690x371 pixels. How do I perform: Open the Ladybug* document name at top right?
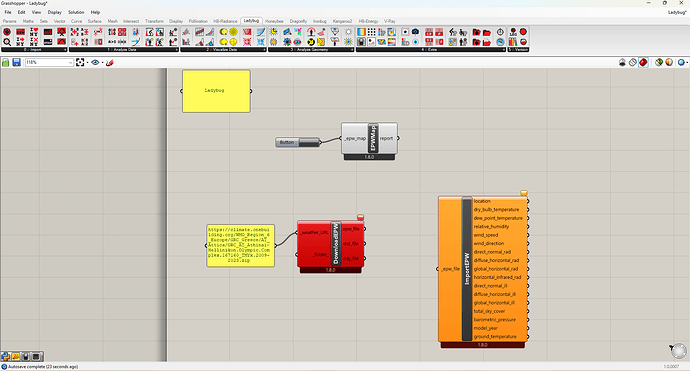coord(677,12)
